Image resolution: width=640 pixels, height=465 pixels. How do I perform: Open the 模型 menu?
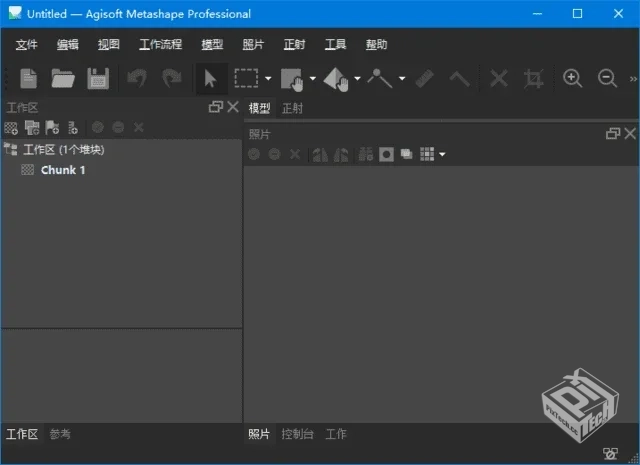click(x=212, y=44)
